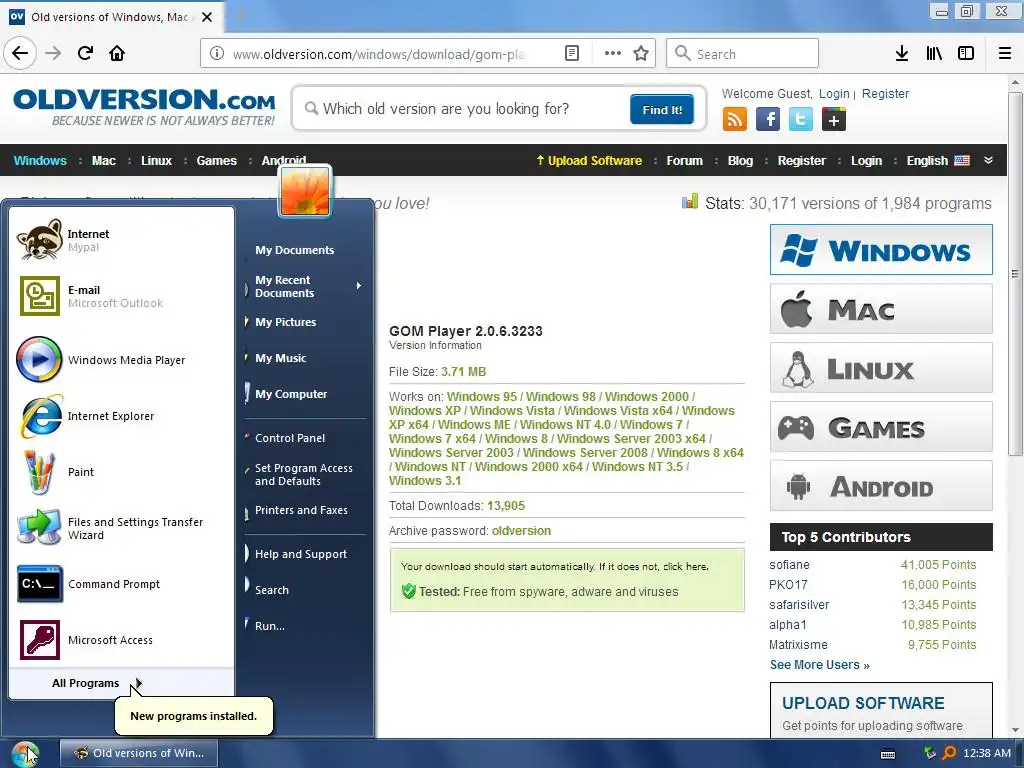Toggle Reader View in address bar

coord(571,53)
